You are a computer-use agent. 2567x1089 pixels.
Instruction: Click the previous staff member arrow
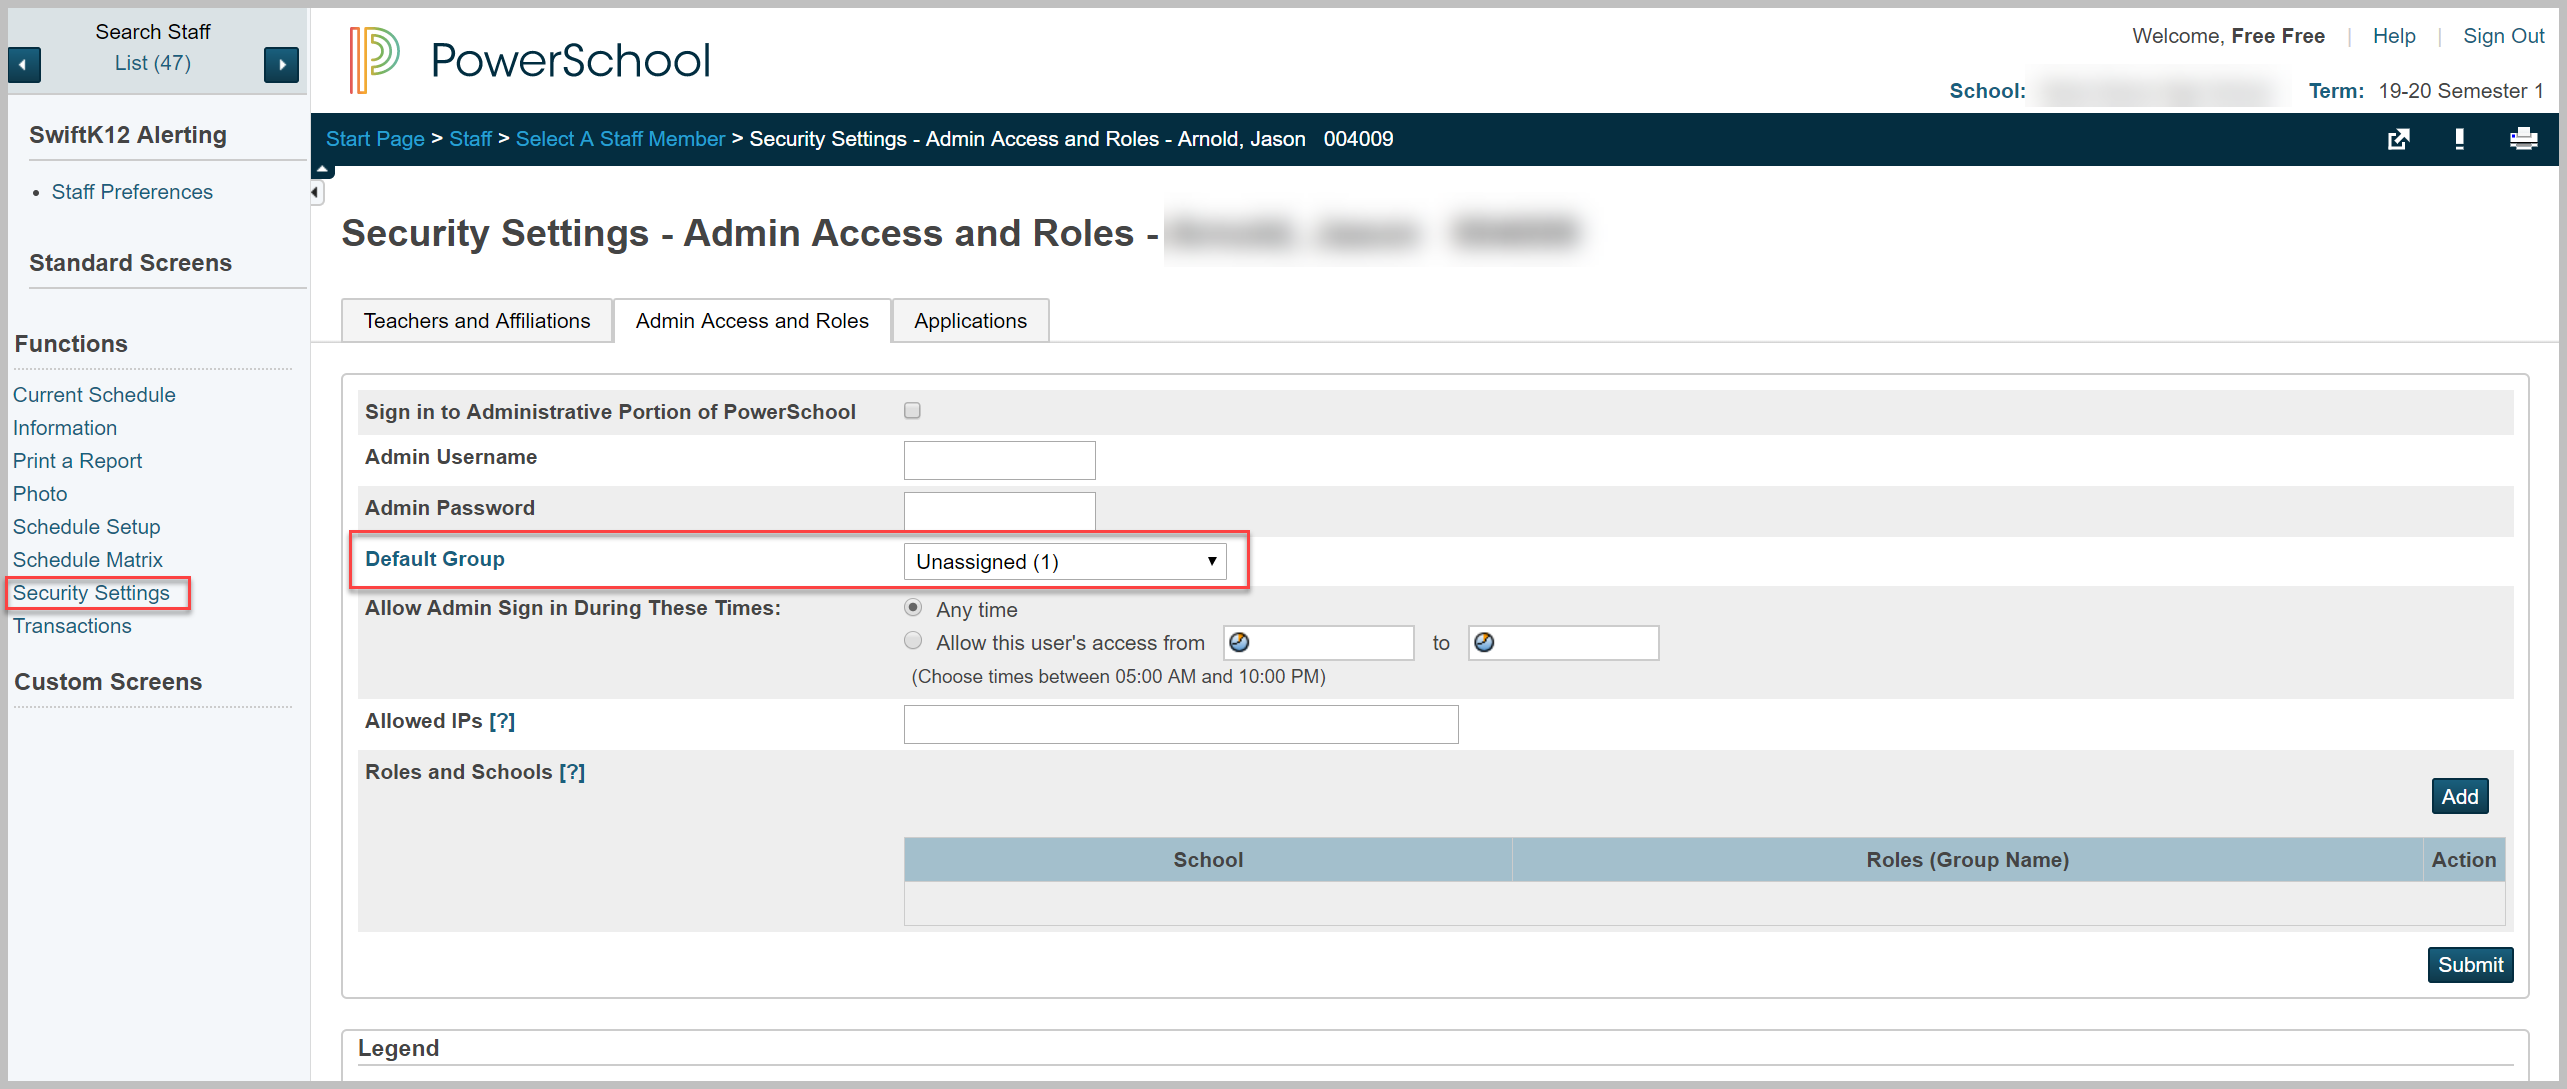point(24,64)
